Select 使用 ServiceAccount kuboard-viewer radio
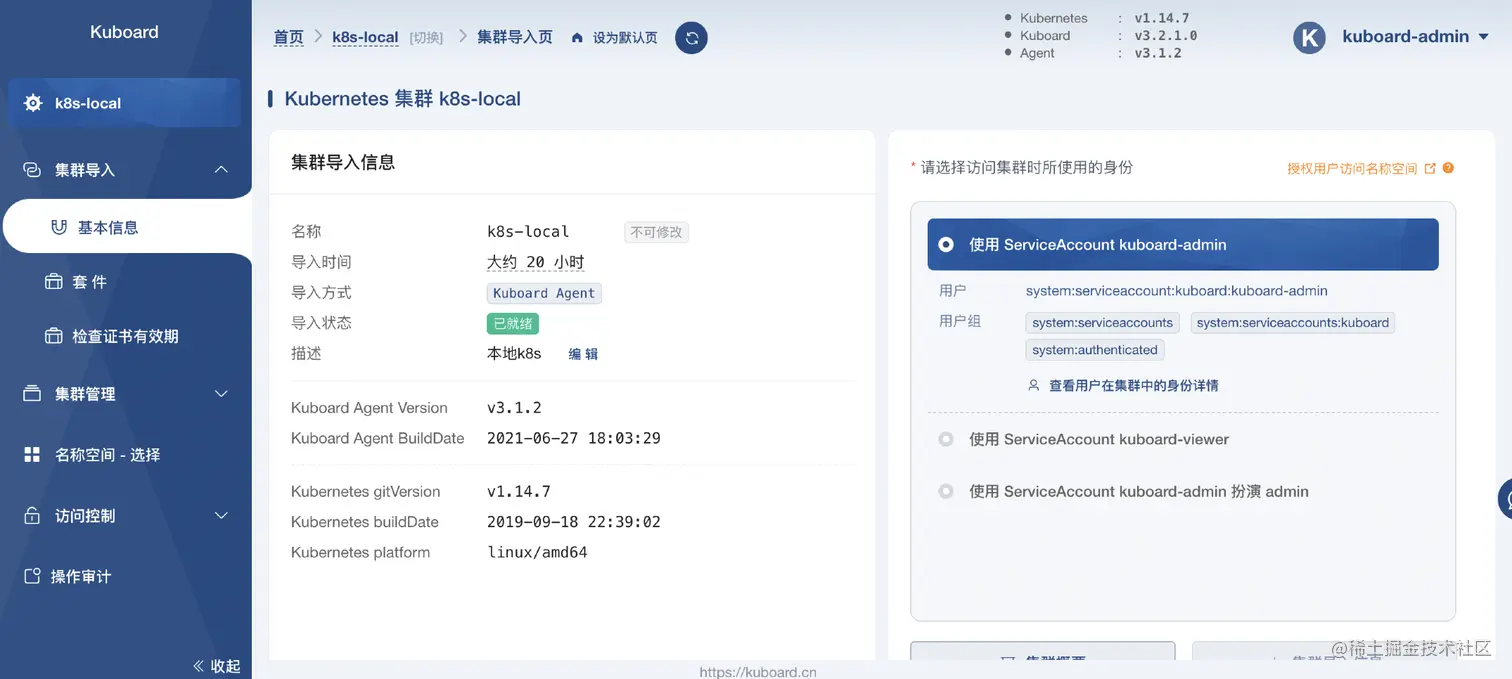Image resolution: width=1512 pixels, height=679 pixels. [945, 439]
